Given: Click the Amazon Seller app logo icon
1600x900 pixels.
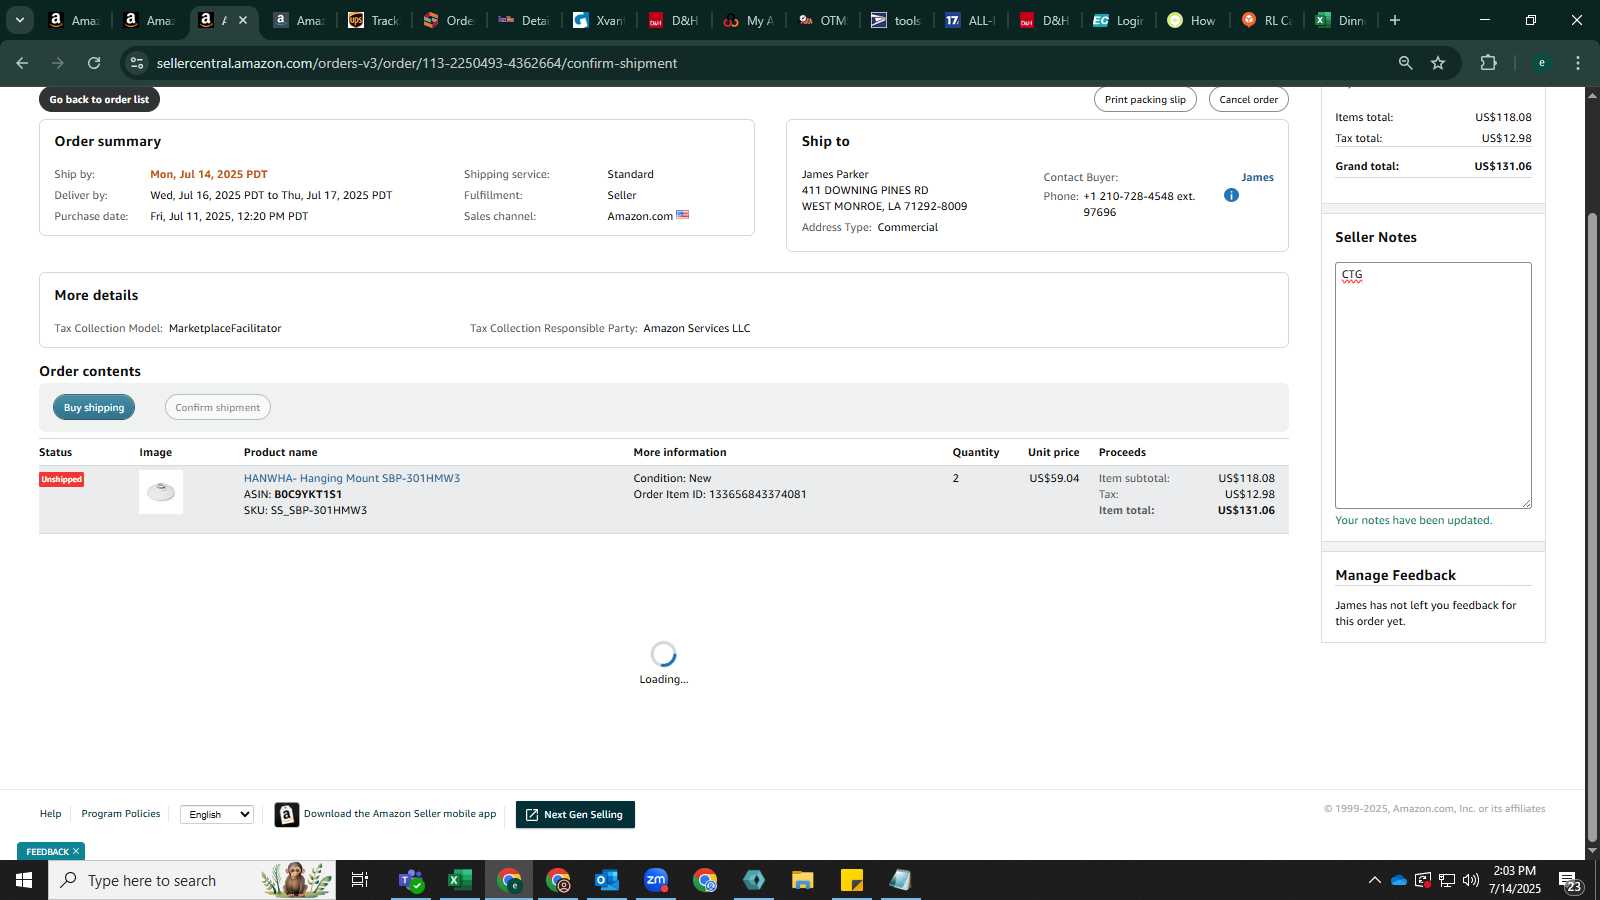Looking at the screenshot, I should (x=287, y=815).
